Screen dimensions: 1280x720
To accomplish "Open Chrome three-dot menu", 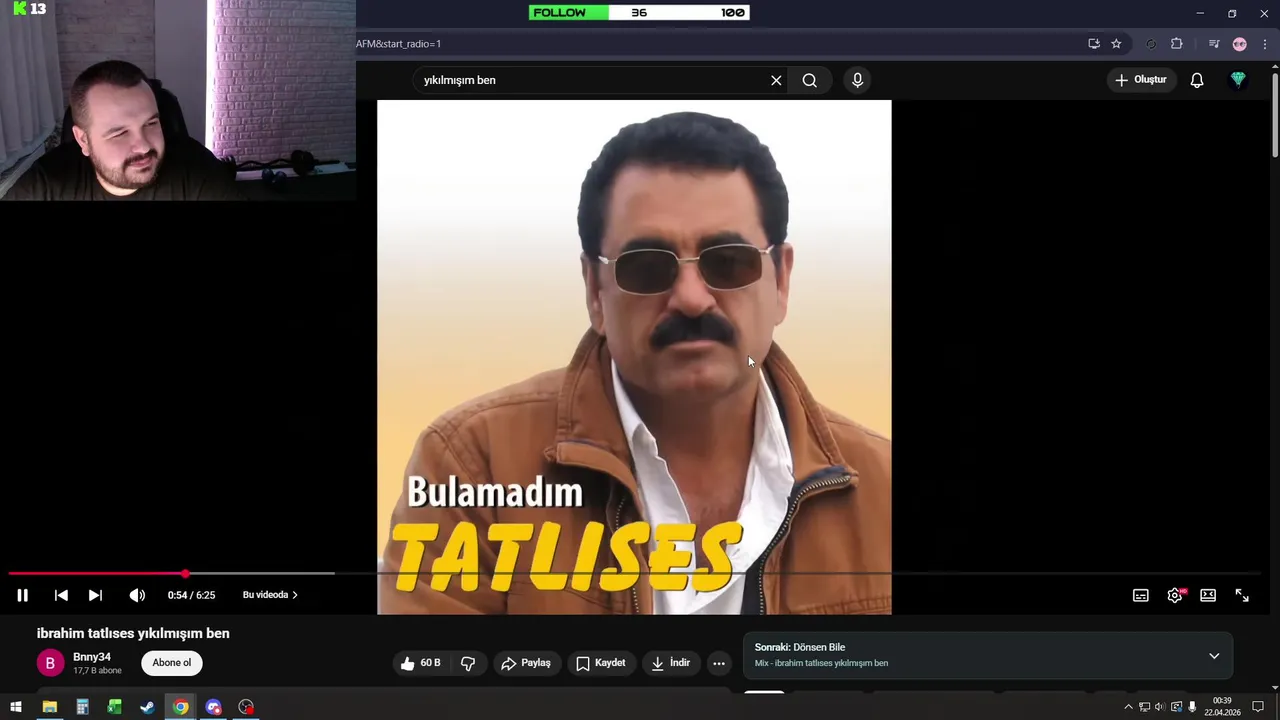I will (x=1265, y=44).
